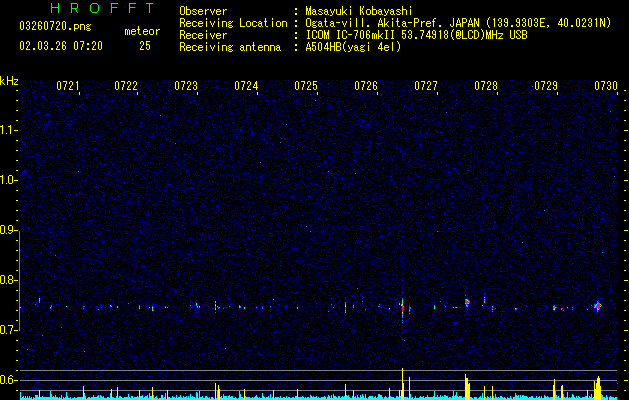Image resolution: width=629 pixels, height=400 pixels.
Task: Click the meteor label
Action: click(142, 31)
